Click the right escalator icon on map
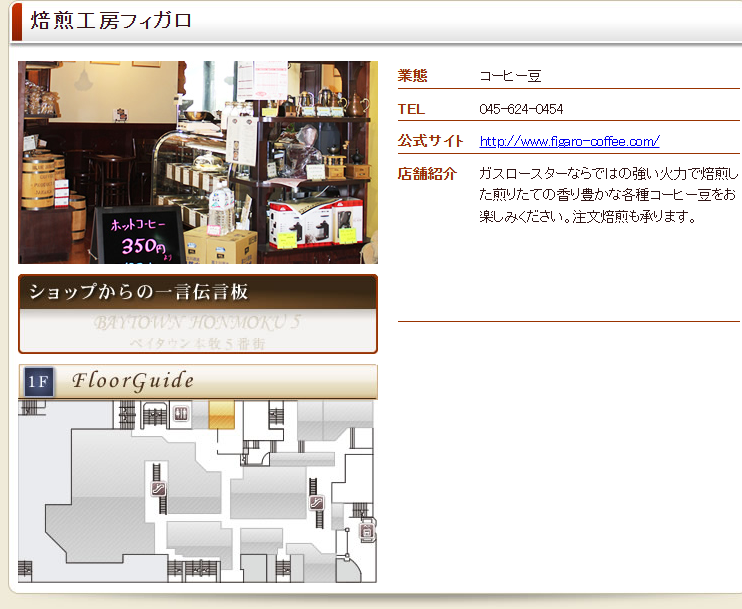The width and height of the screenshot is (742, 609). tap(317, 503)
